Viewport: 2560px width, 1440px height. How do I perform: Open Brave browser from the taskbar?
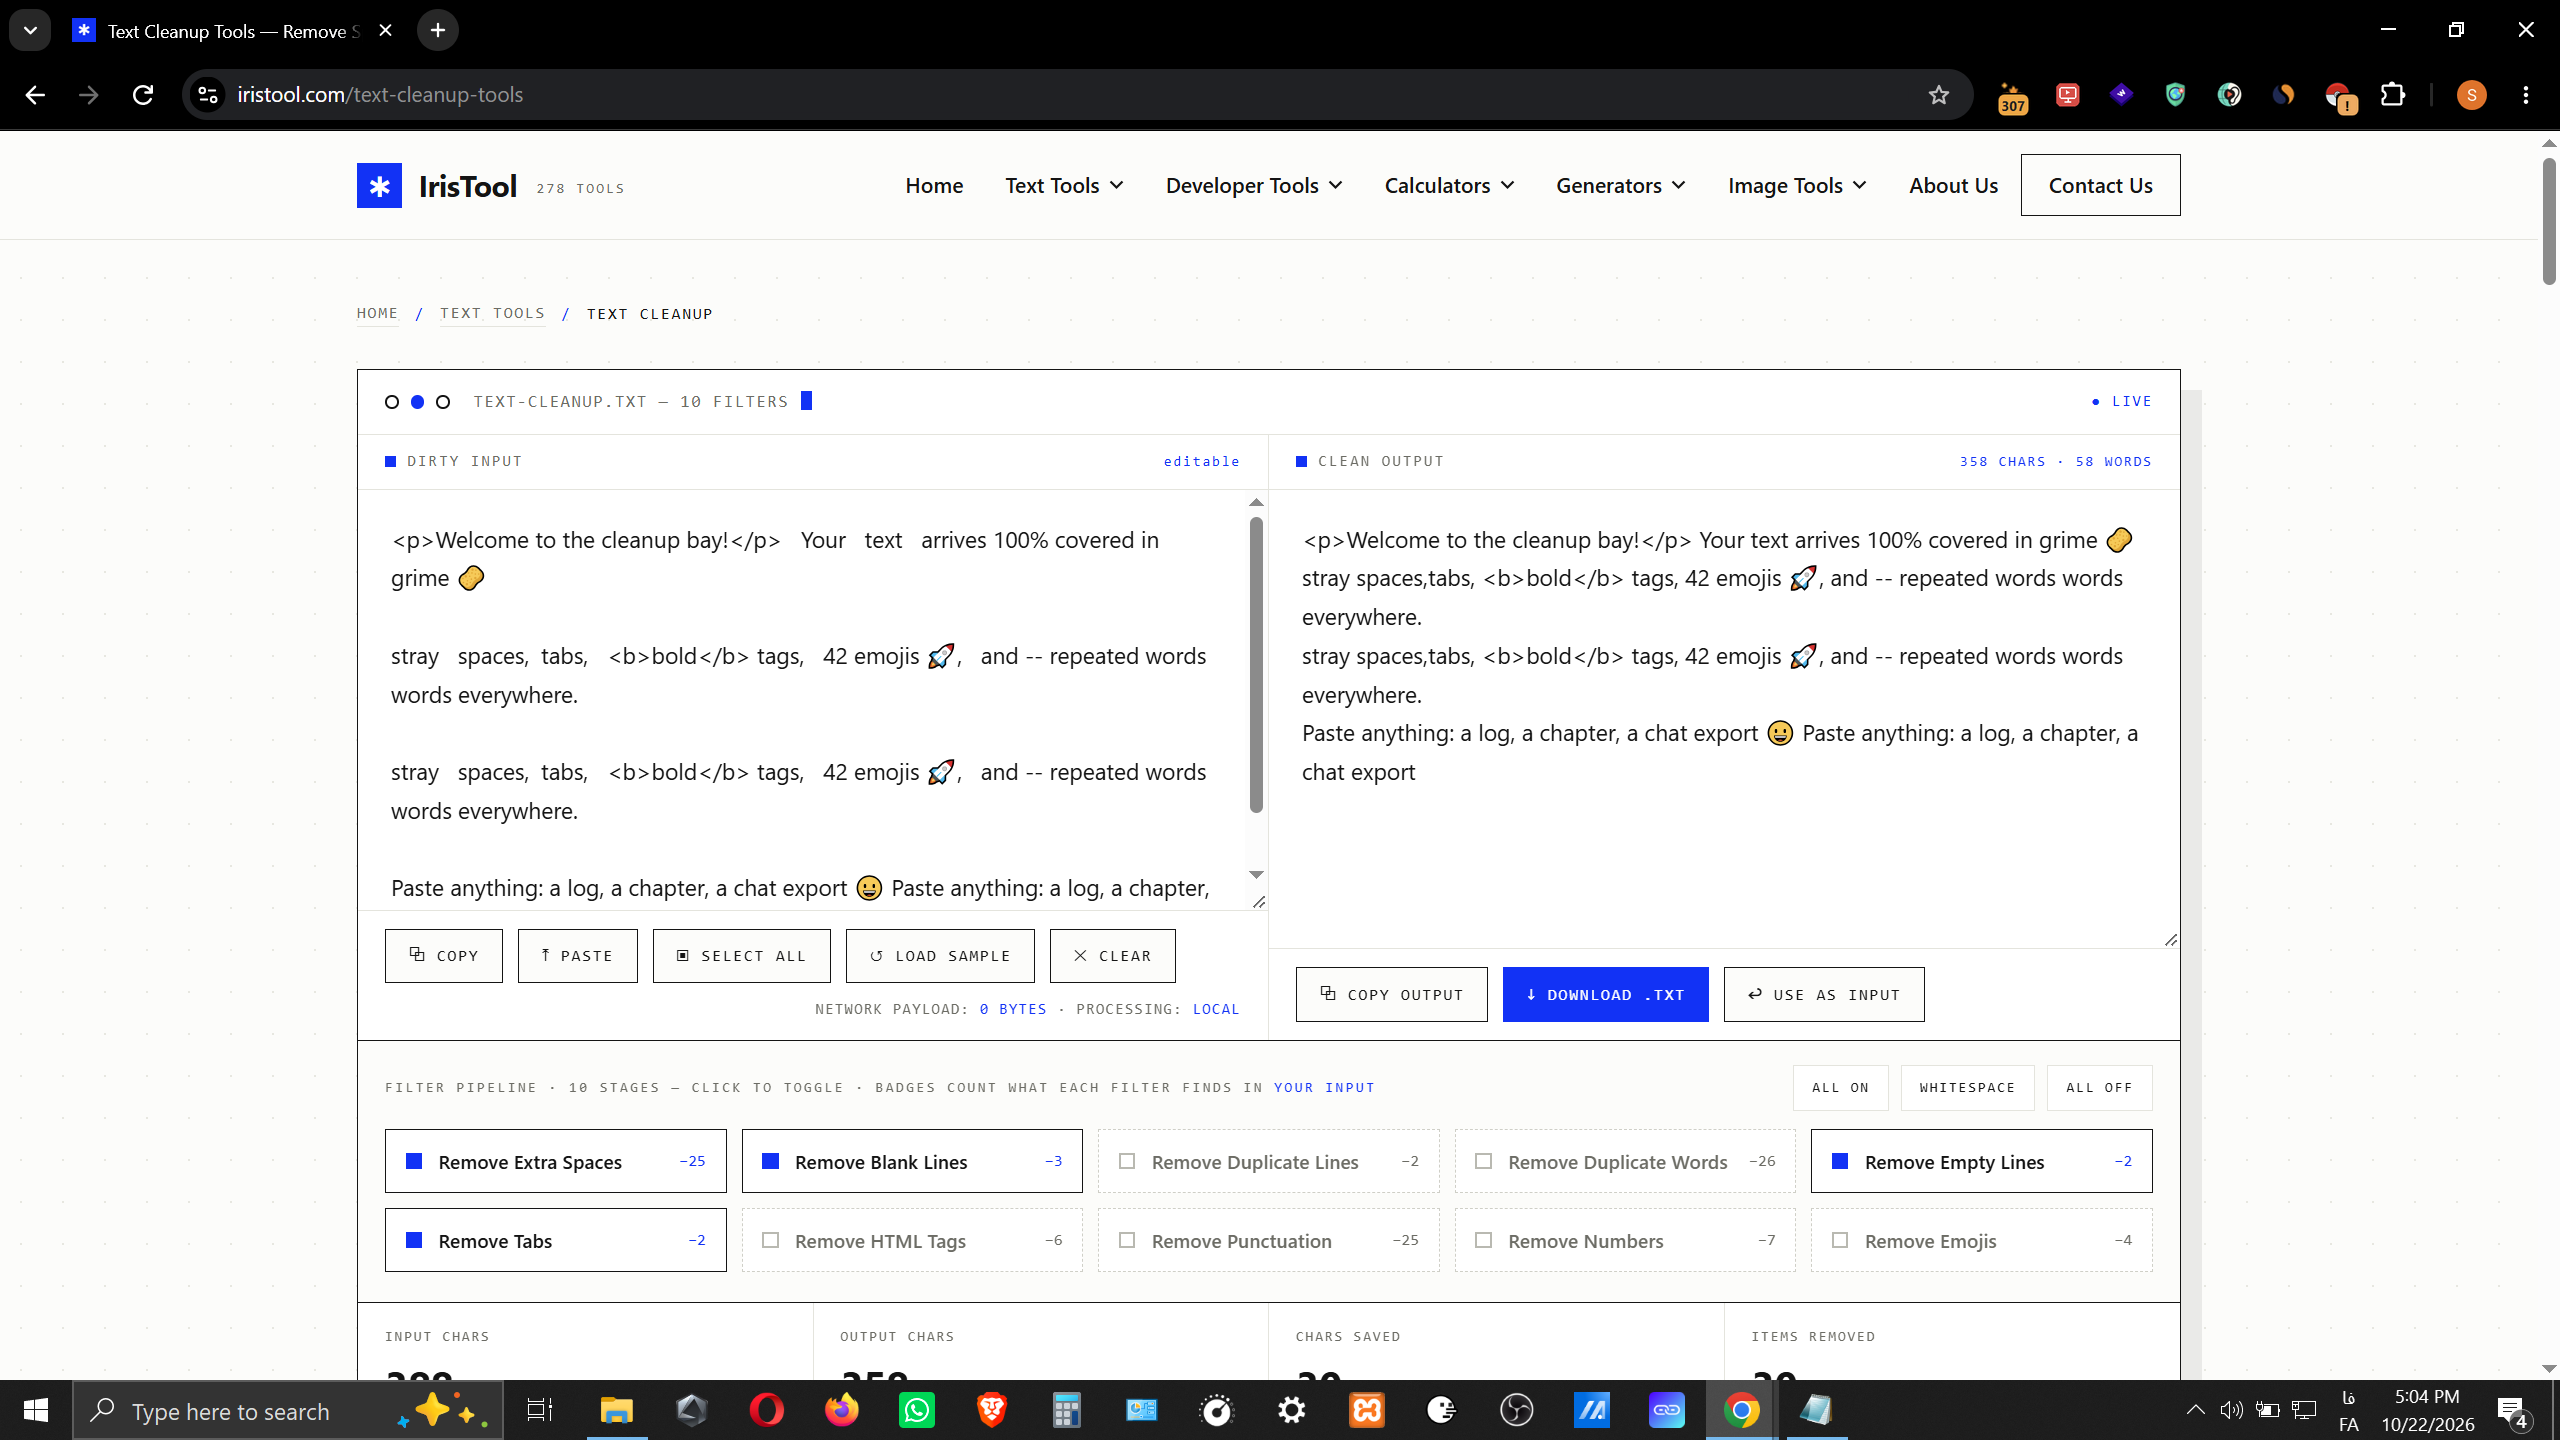(x=992, y=1411)
